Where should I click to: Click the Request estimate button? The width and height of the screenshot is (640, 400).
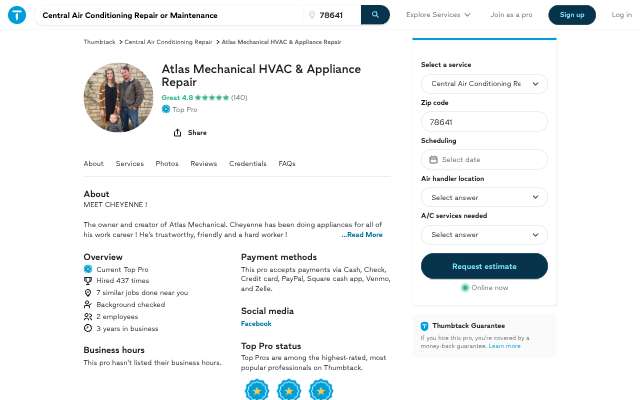[x=484, y=266]
